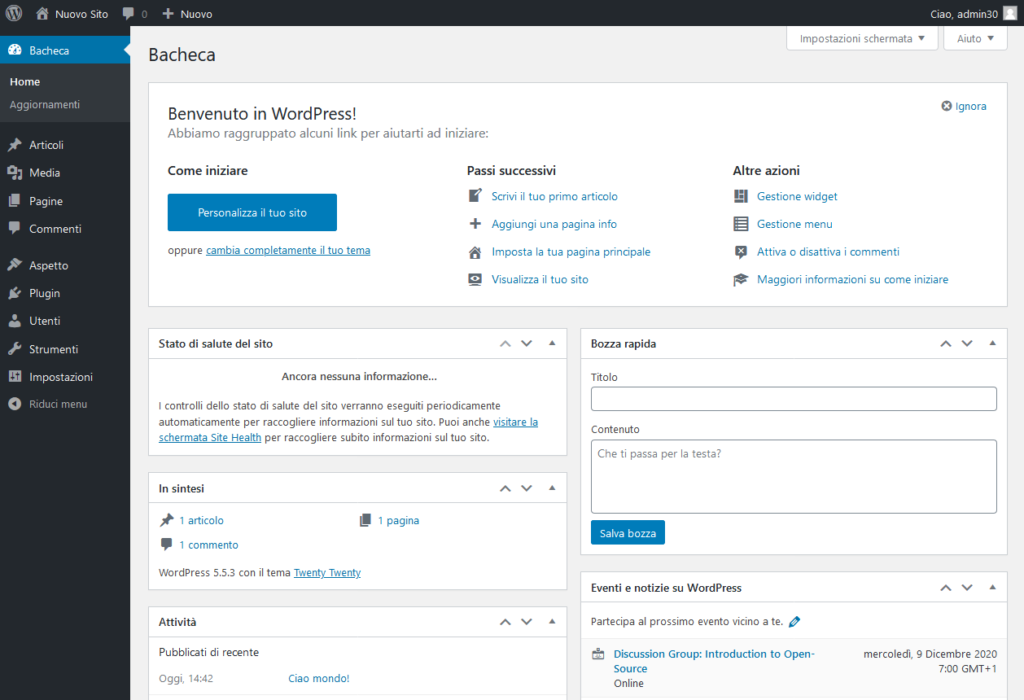Move Bozza rapida panel up
1024x700 pixels.
click(x=946, y=343)
